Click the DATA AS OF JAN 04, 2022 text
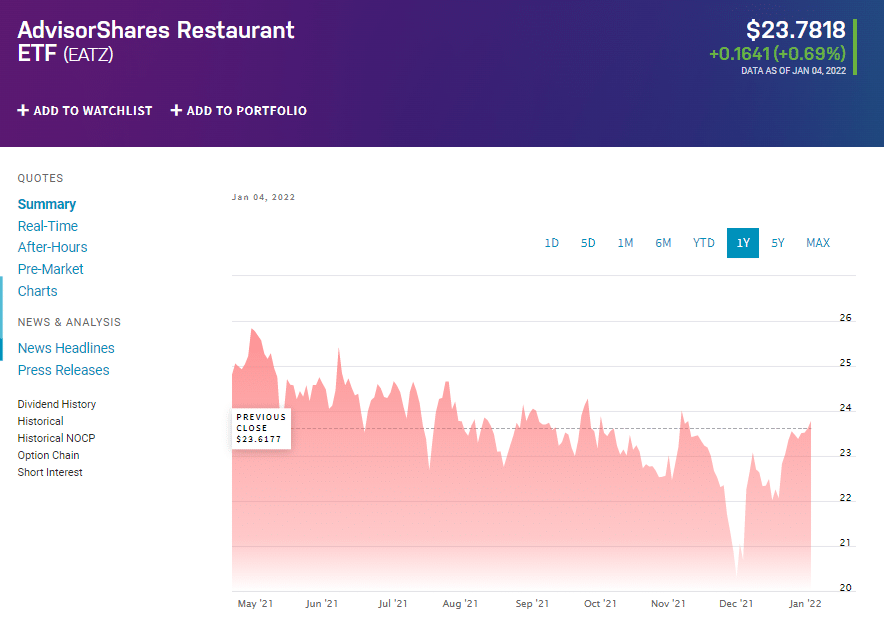 point(793,70)
